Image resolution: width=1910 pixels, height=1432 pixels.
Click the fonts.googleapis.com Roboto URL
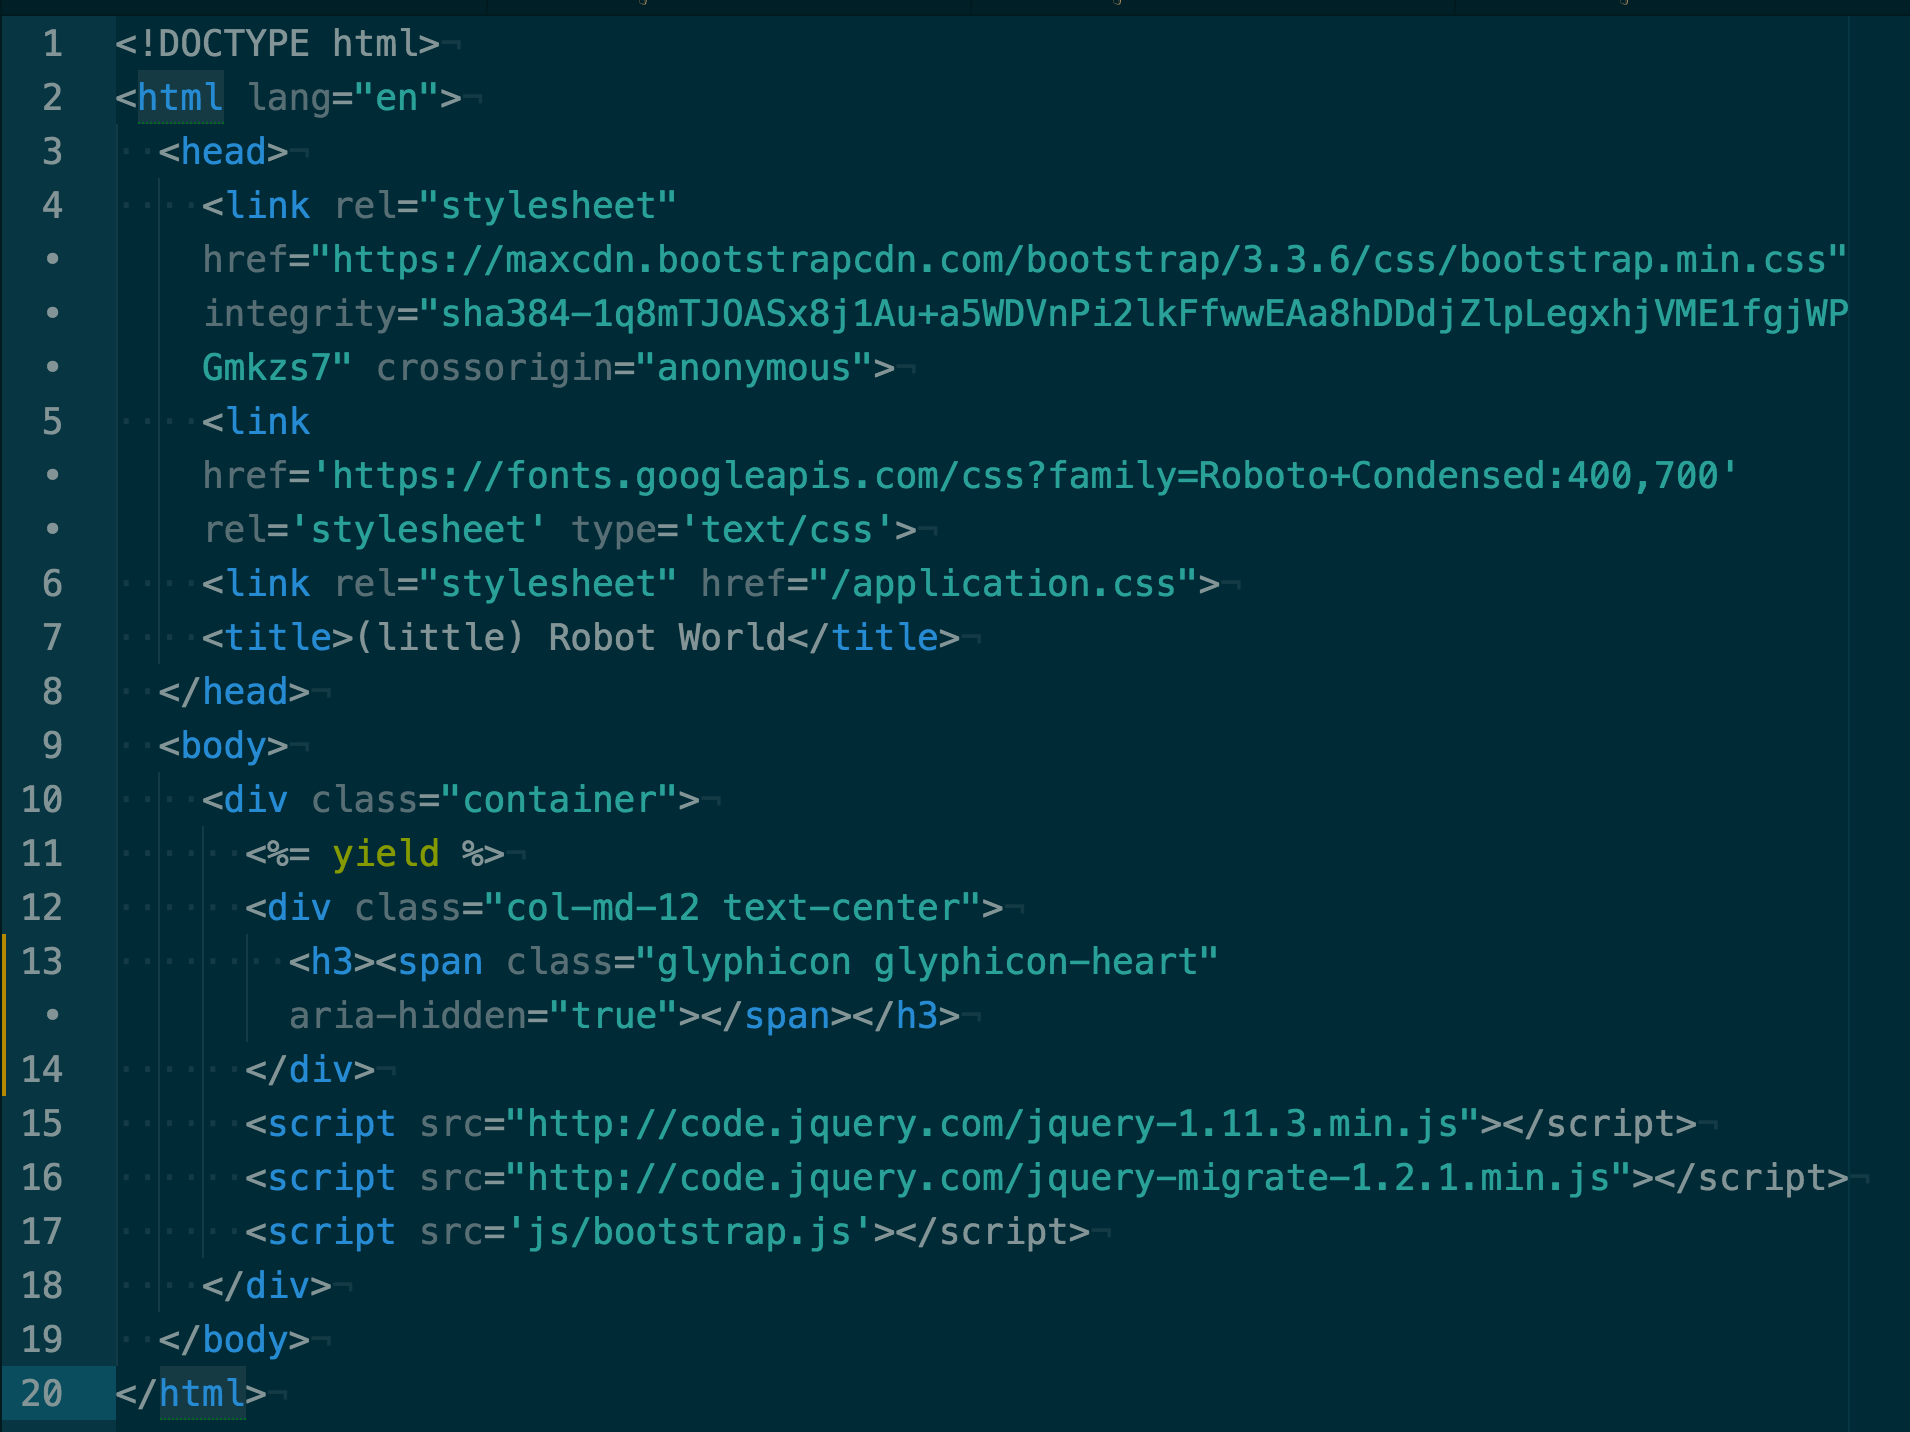click(1025, 476)
